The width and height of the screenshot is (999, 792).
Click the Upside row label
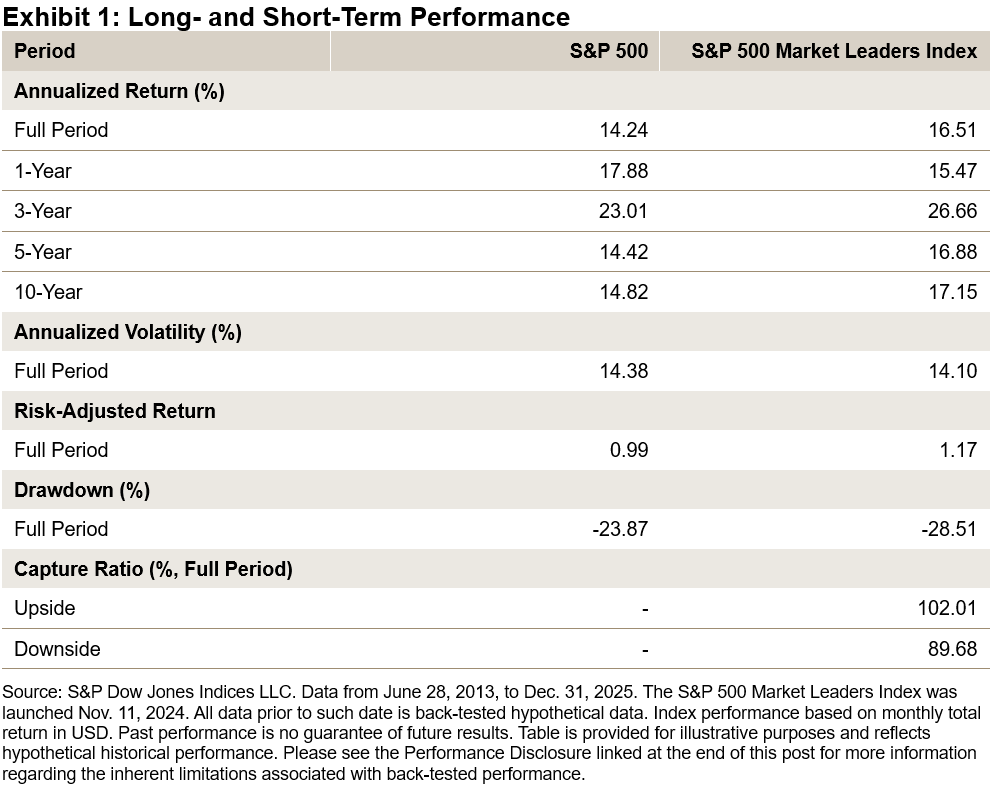click(45, 608)
